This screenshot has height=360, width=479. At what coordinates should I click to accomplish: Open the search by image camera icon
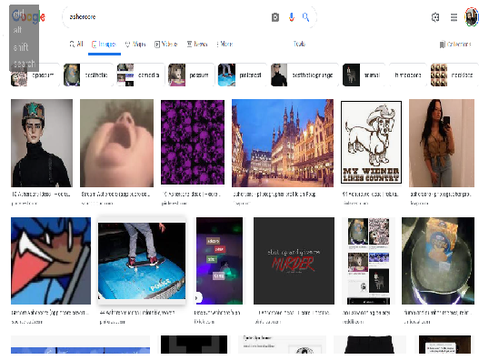point(275,17)
